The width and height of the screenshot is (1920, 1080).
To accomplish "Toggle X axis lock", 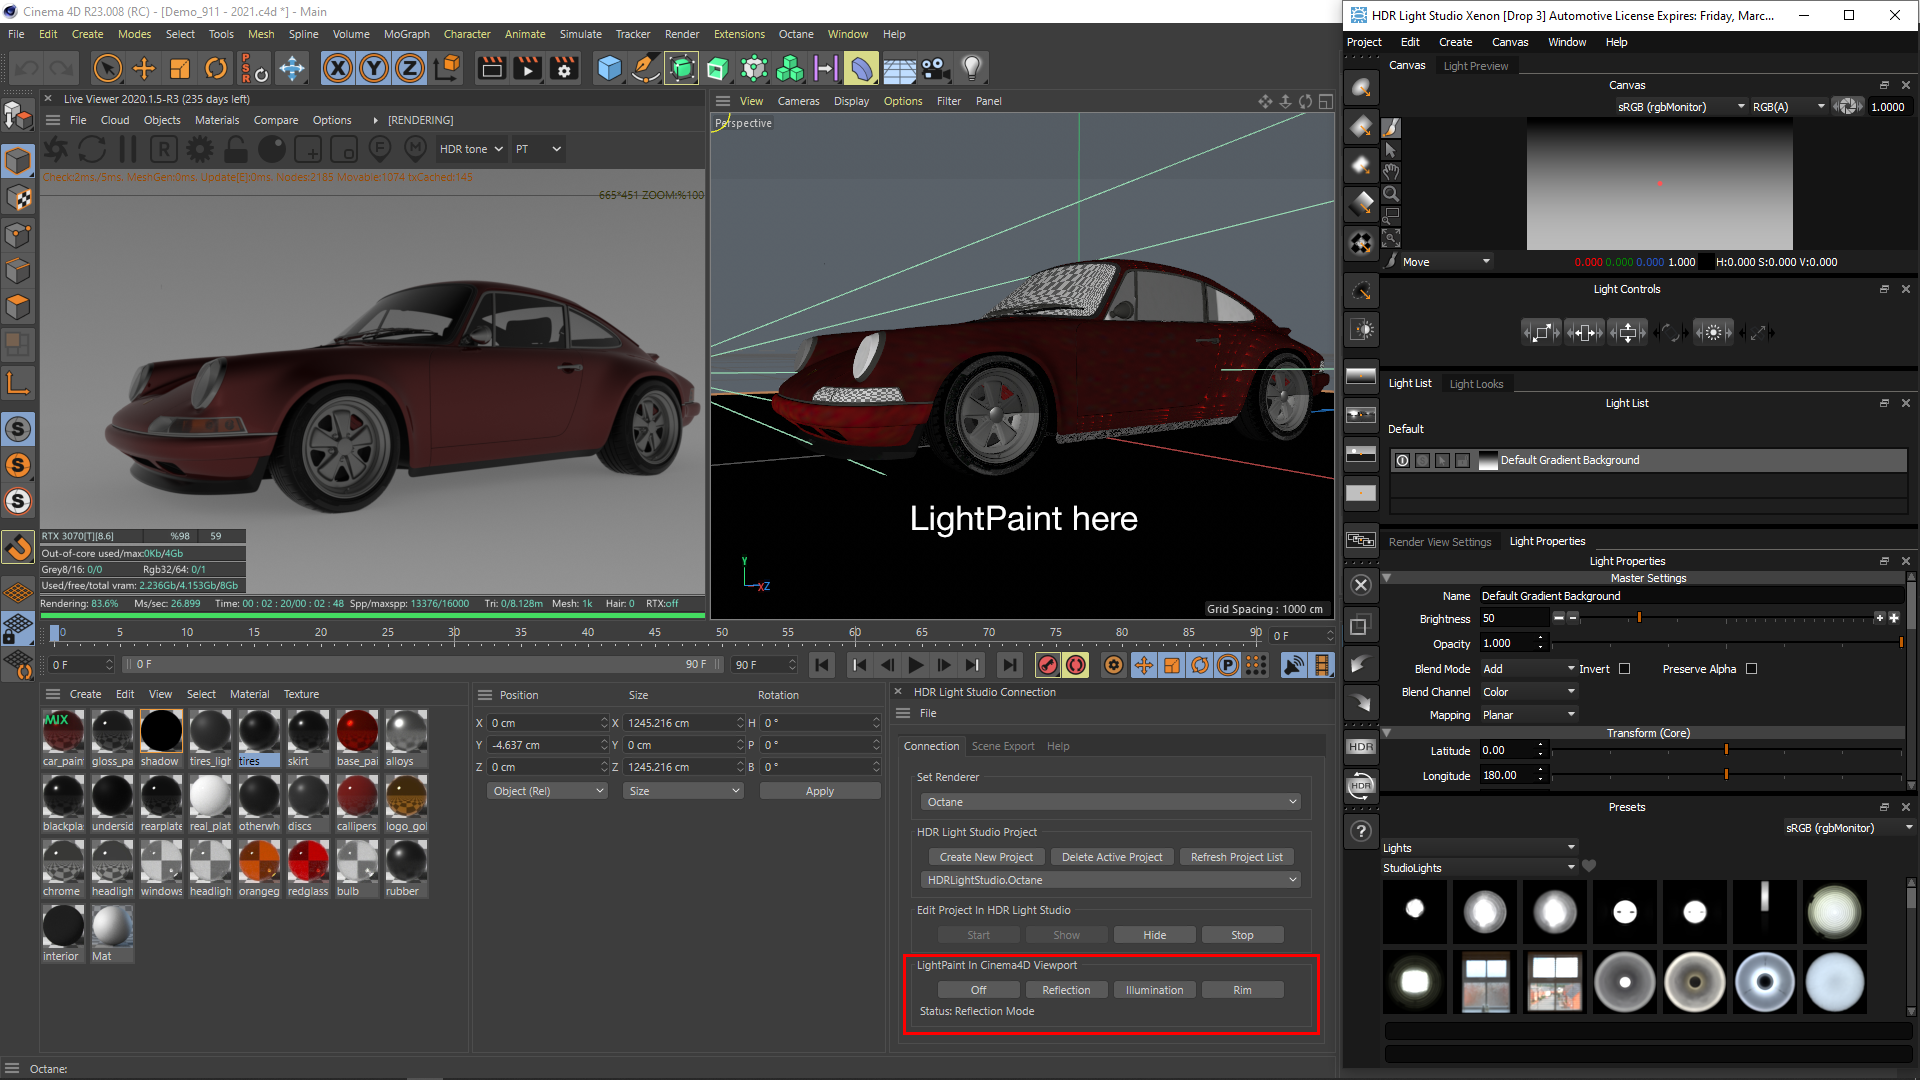I will pyautogui.click(x=338, y=68).
